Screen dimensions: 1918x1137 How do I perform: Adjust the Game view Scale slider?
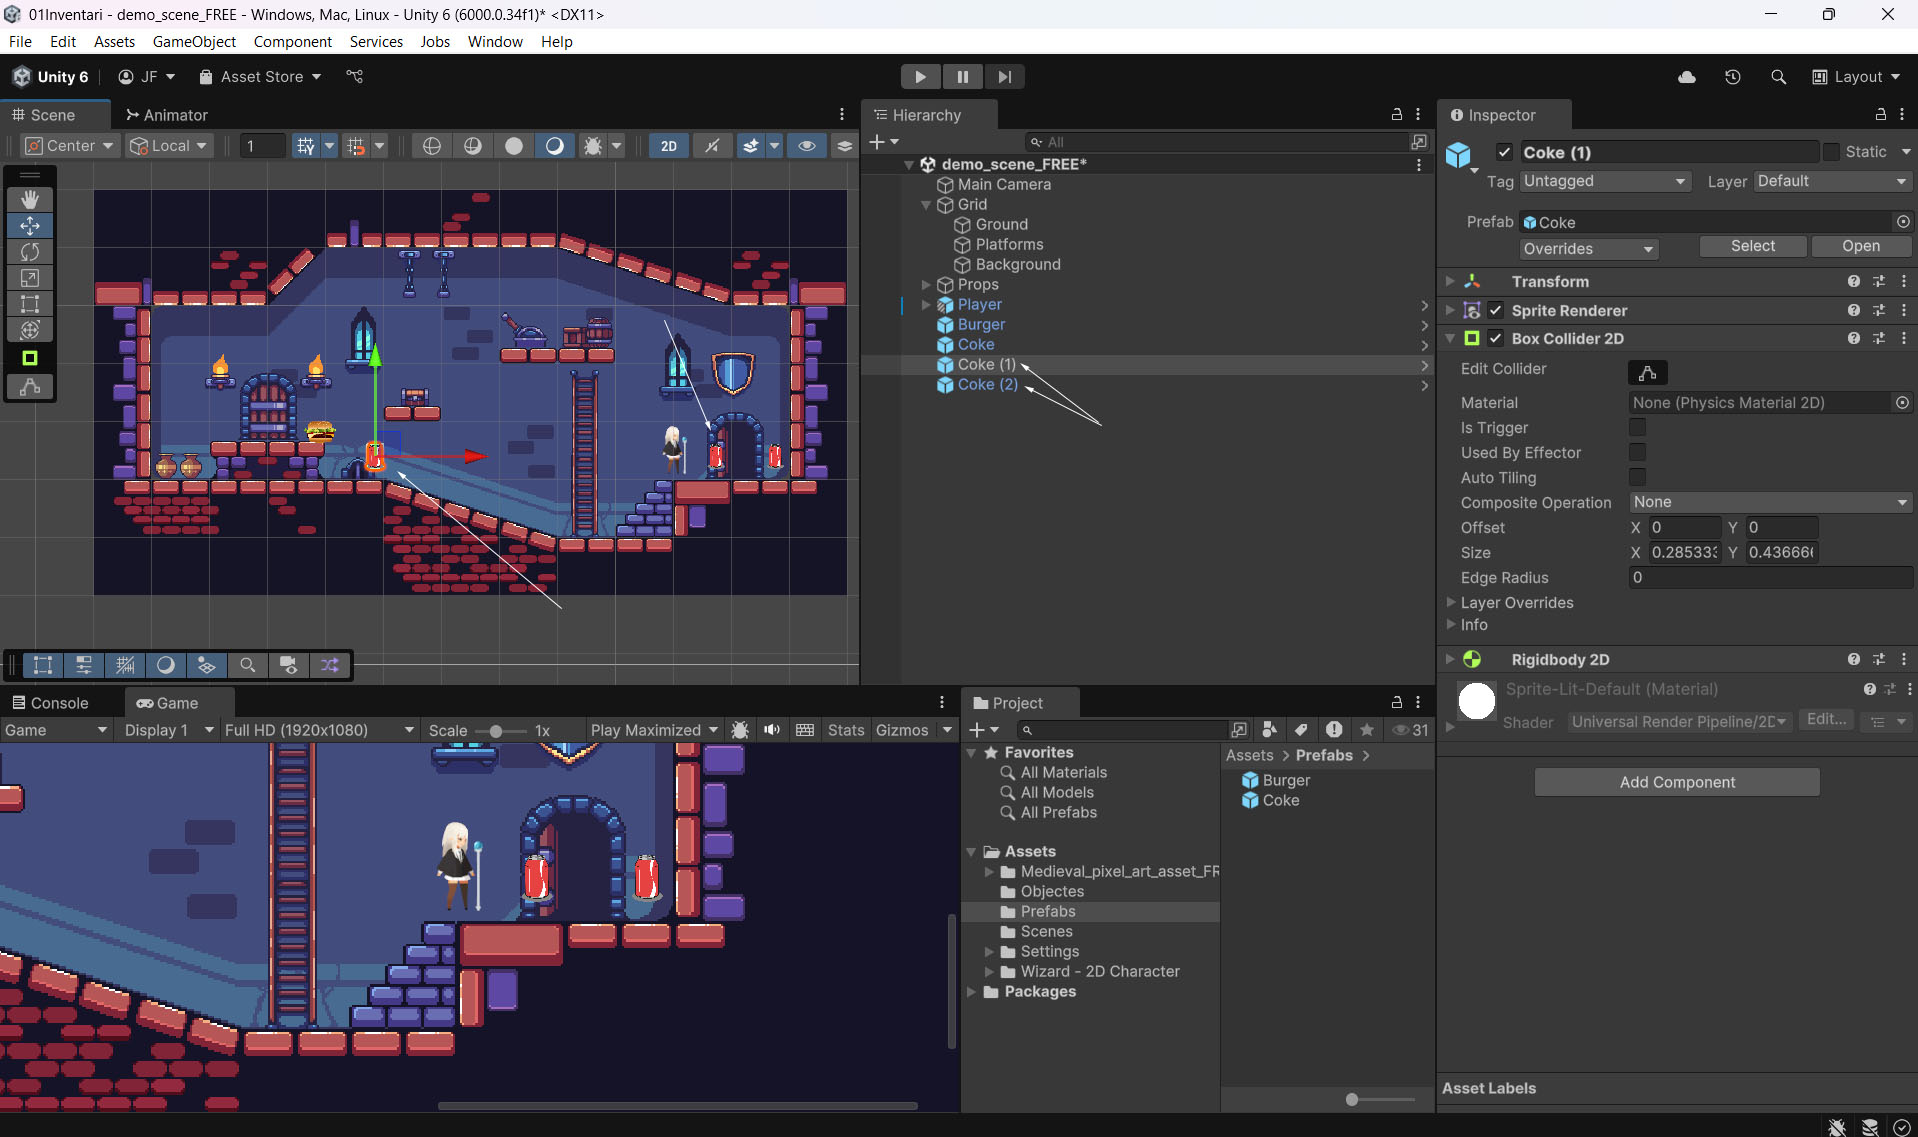tap(495, 731)
